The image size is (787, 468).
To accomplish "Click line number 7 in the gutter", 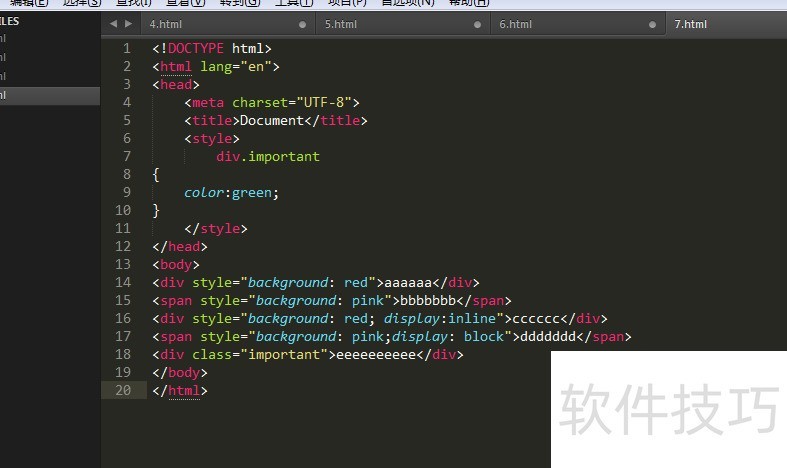I will pyautogui.click(x=127, y=156).
